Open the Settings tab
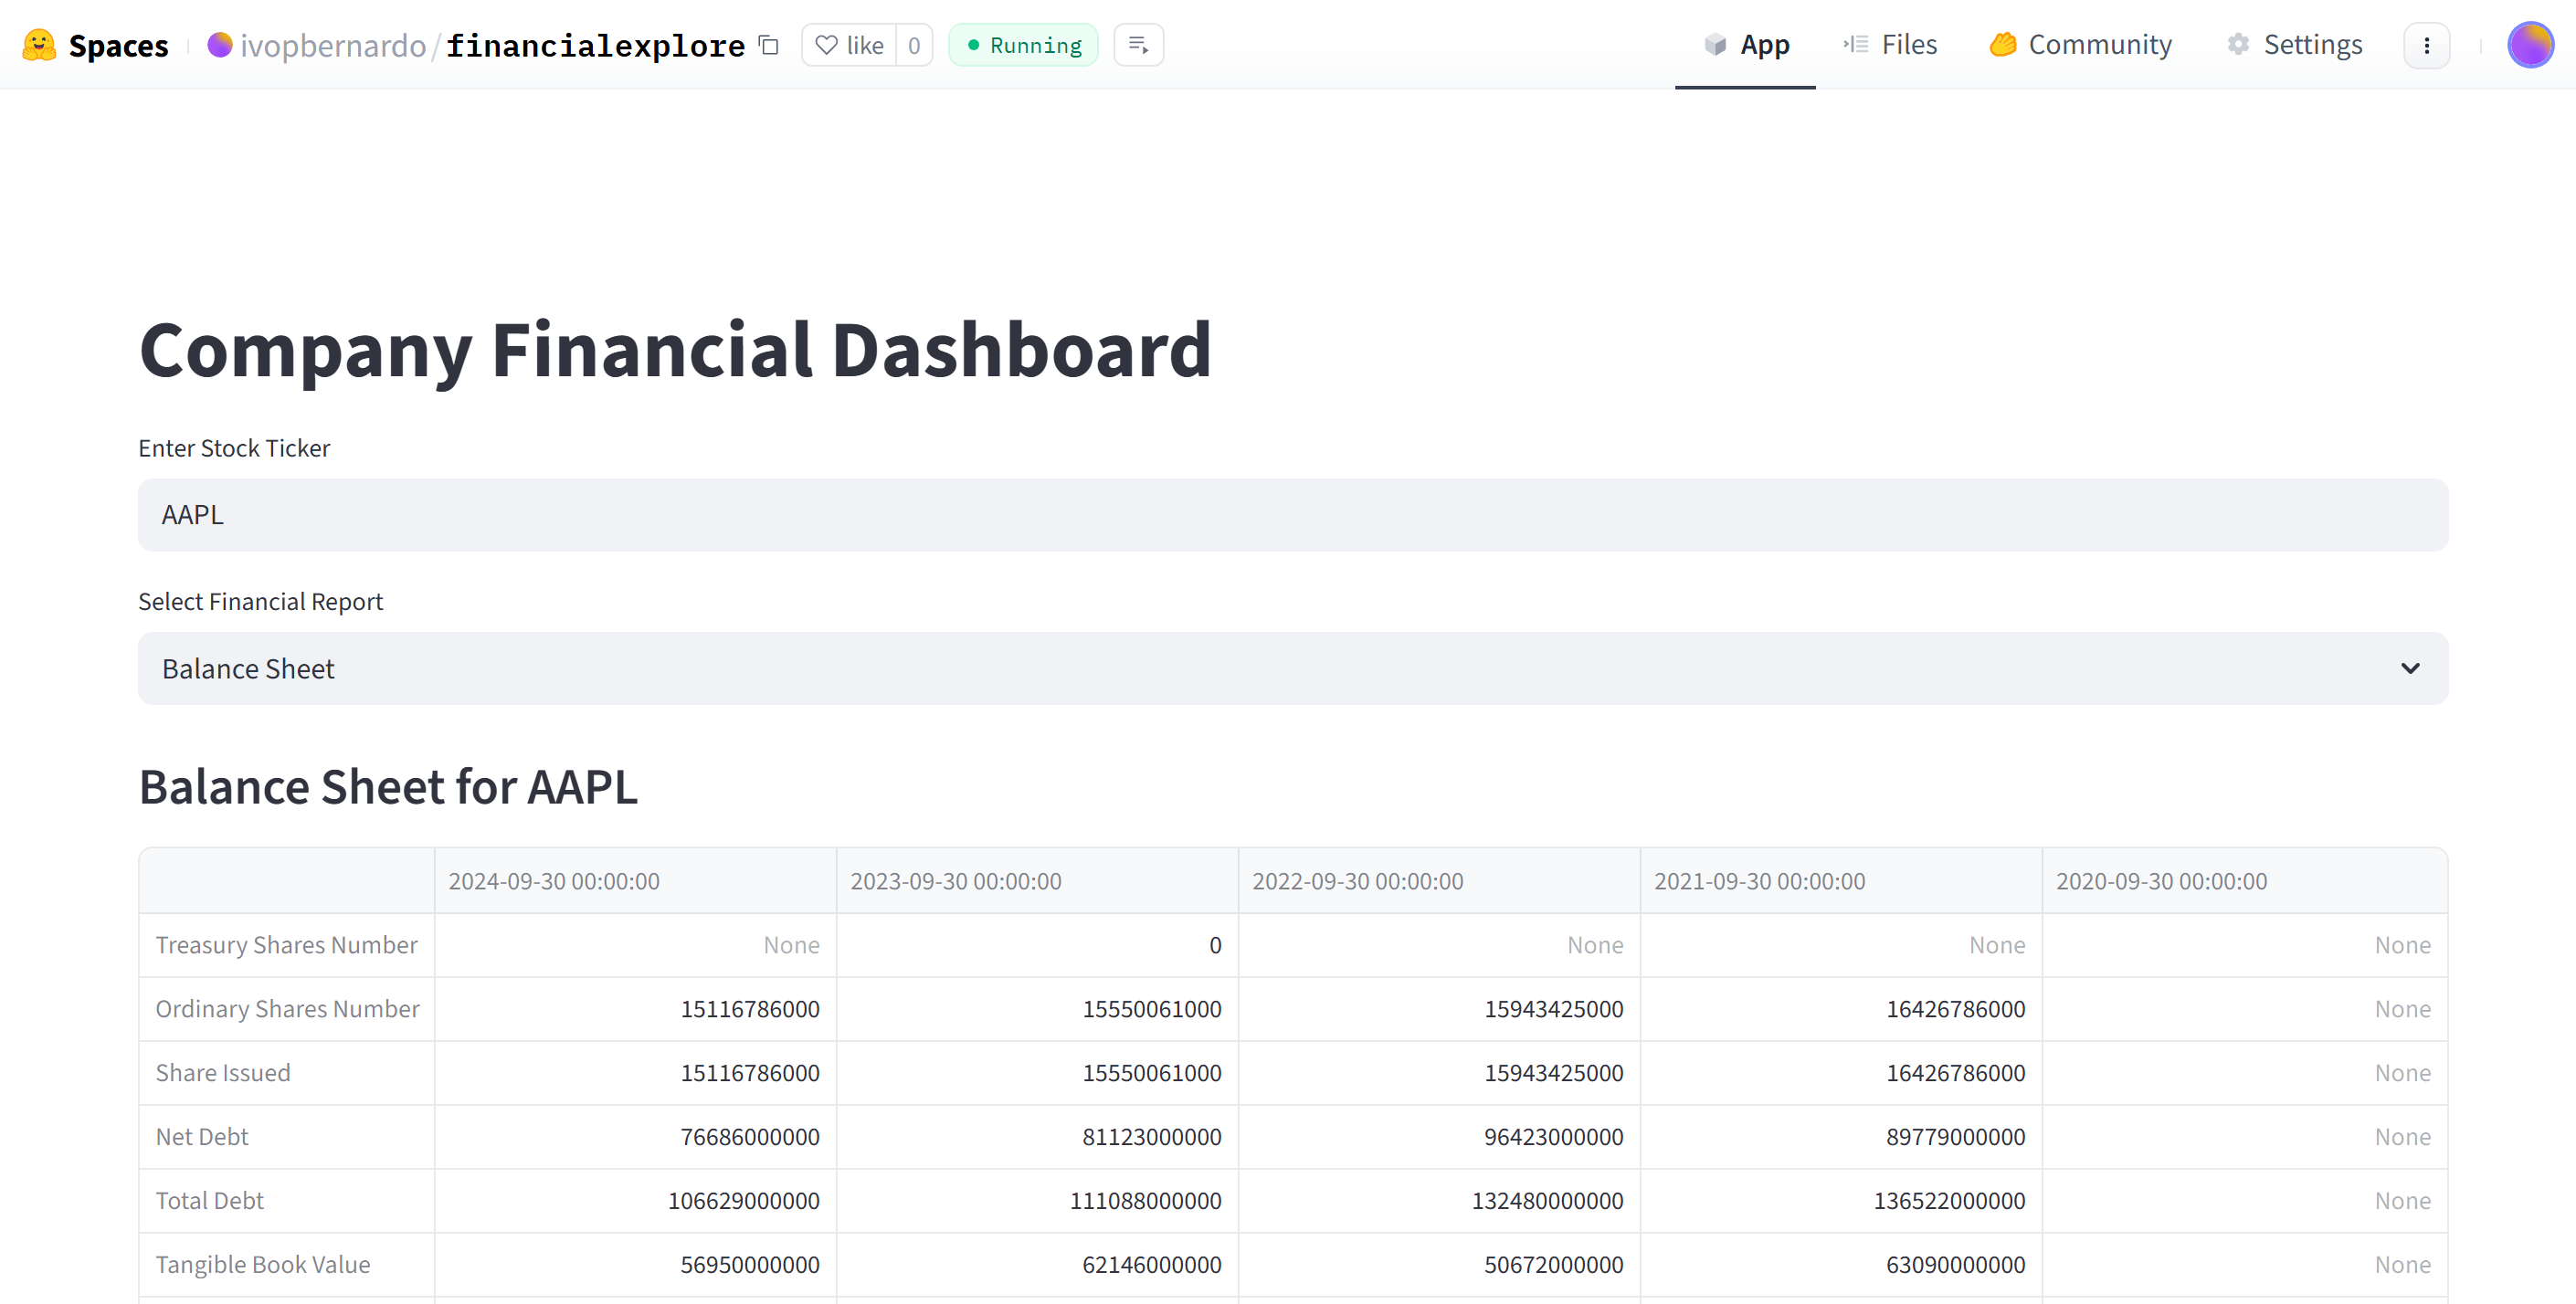Viewport: 2576px width, 1304px height. pos(2294,45)
